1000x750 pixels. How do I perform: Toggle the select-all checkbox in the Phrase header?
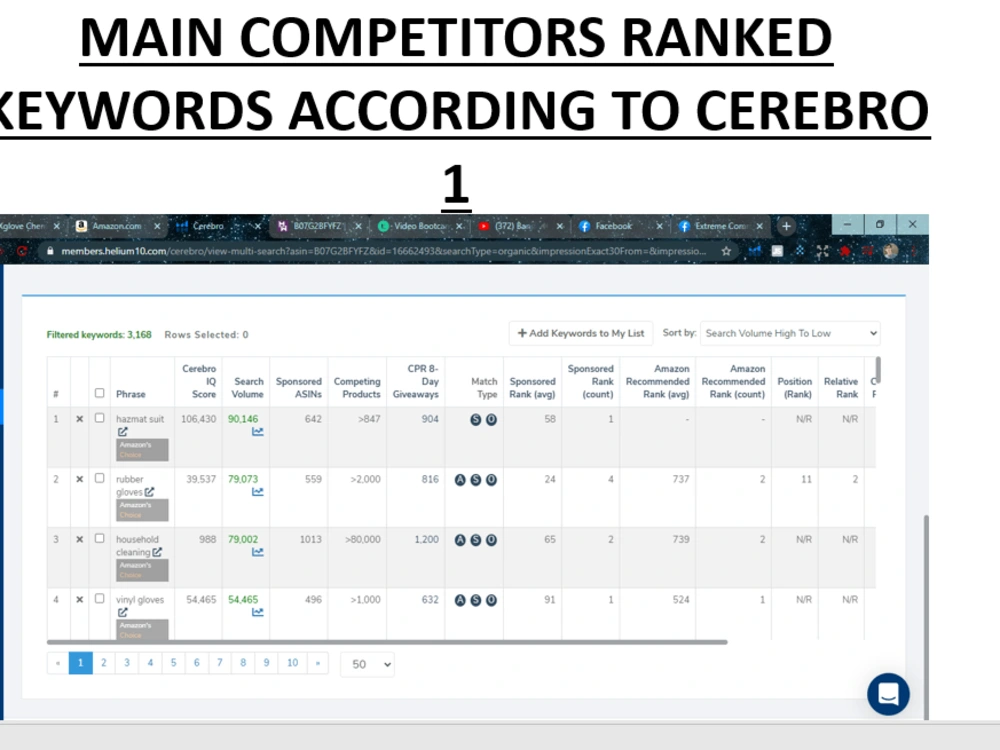pyautogui.click(x=99, y=393)
